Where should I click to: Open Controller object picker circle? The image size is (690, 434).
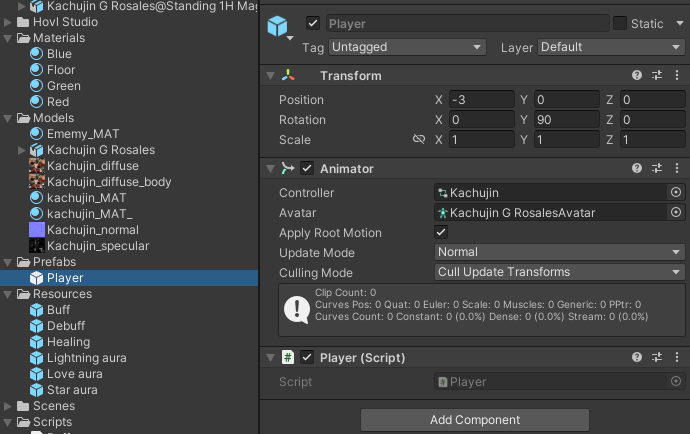(x=676, y=192)
